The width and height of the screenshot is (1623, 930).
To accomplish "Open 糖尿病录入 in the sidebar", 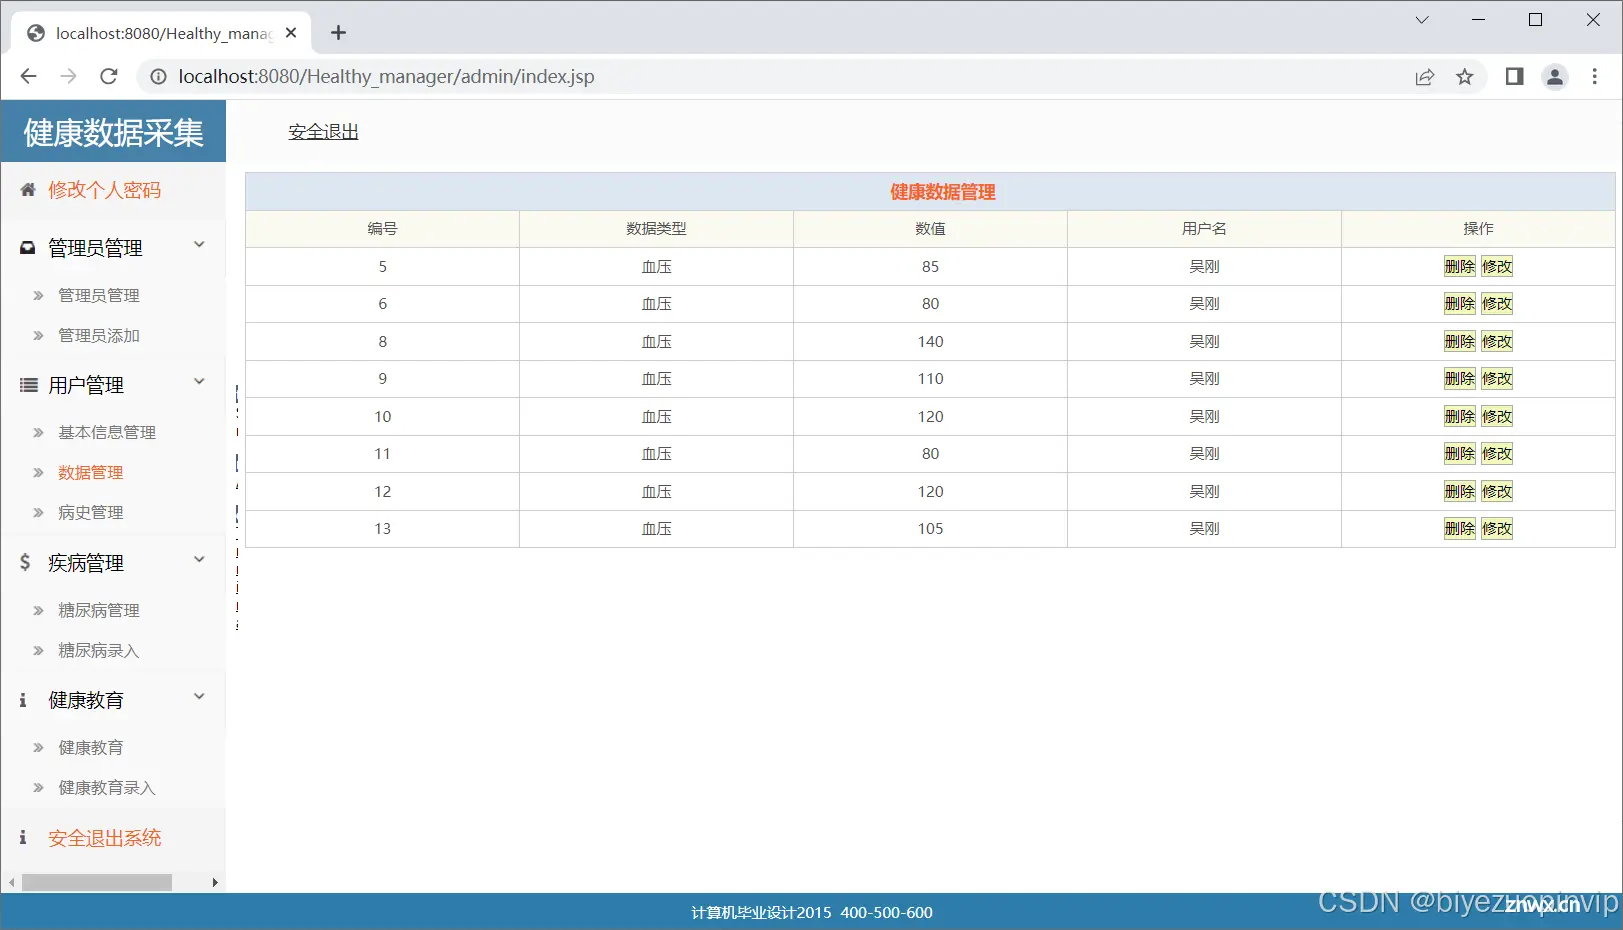I will (99, 650).
